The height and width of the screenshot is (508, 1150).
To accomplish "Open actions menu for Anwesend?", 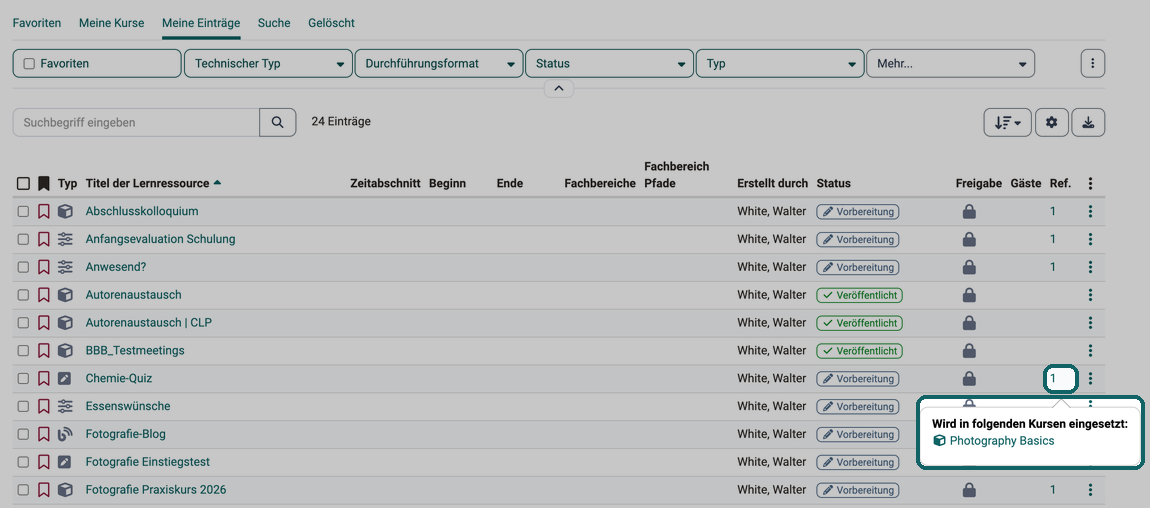I will click(1091, 268).
